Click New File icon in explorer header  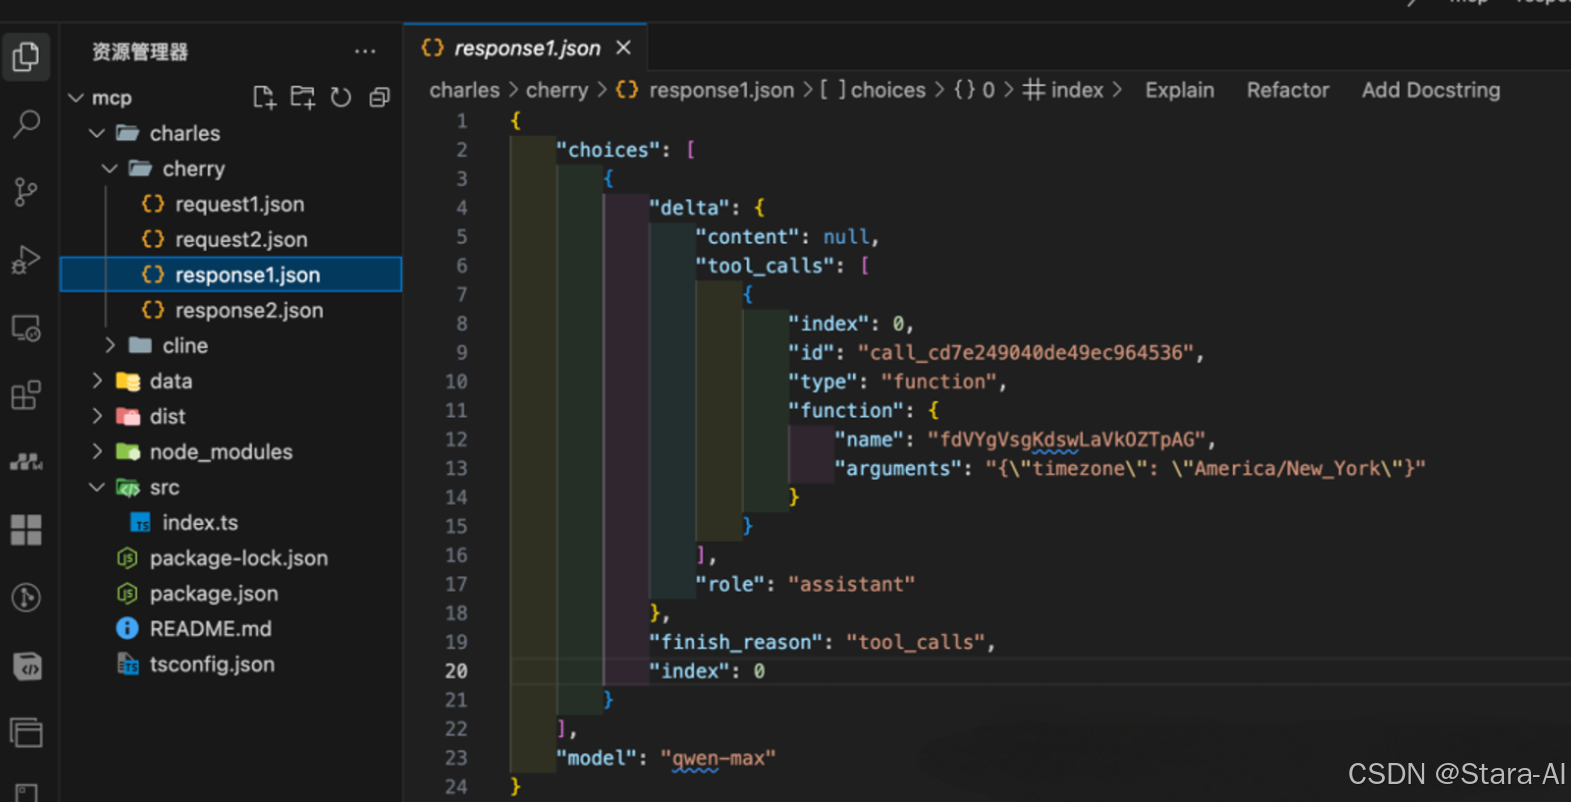point(264,97)
